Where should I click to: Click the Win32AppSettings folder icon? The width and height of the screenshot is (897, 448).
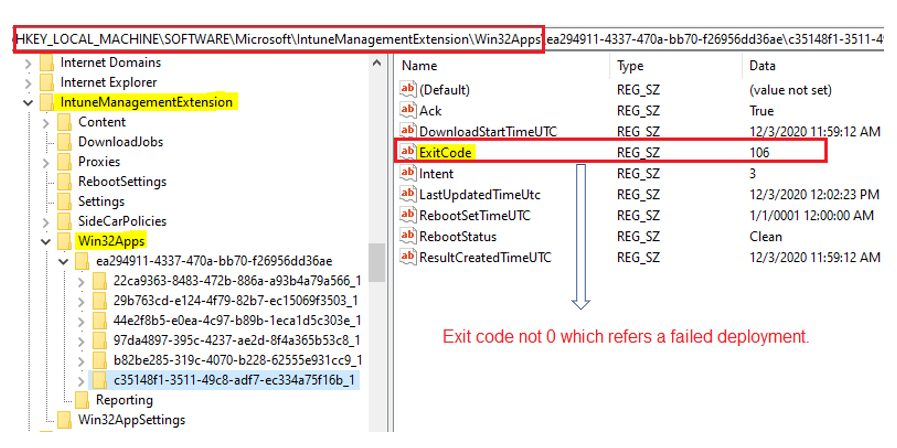click(x=65, y=420)
